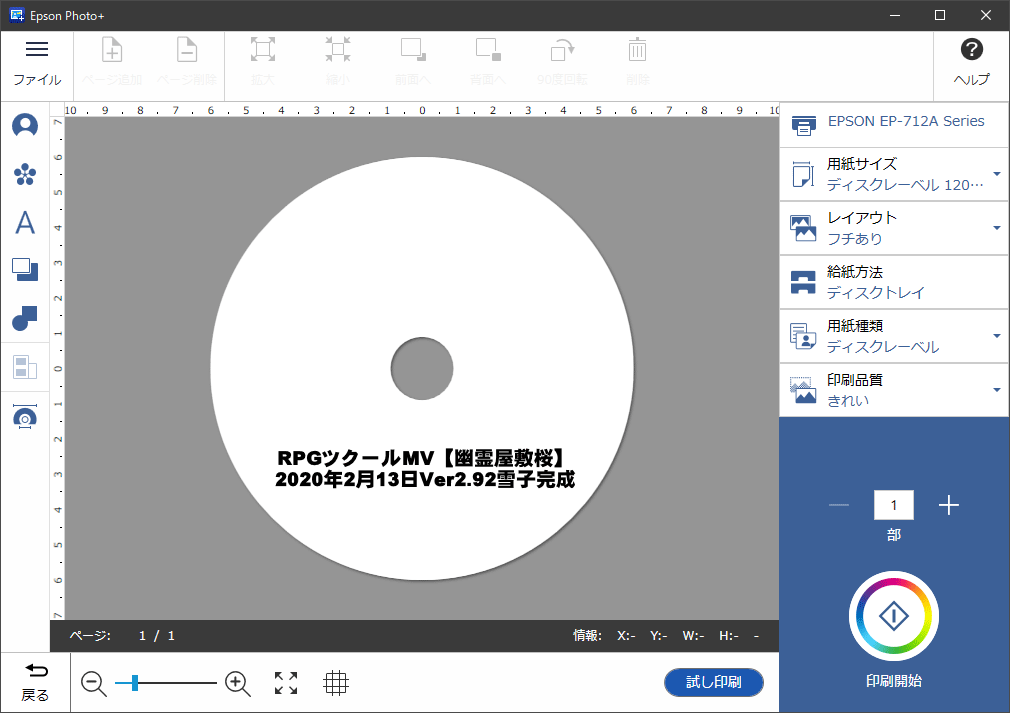This screenshot has width=1010, height=713.
Task: Click the ページ追加 add page icon
Action: click(x=112, y=50)
